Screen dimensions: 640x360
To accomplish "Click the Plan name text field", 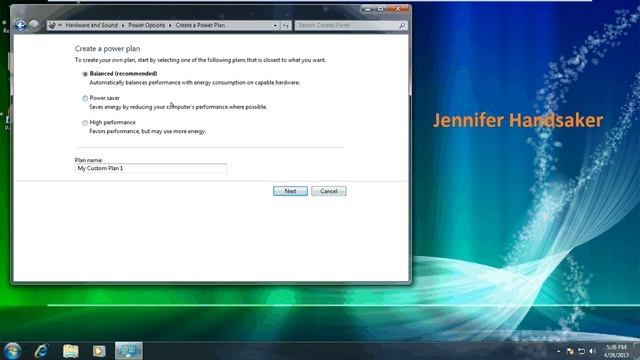I will point(151,168).
